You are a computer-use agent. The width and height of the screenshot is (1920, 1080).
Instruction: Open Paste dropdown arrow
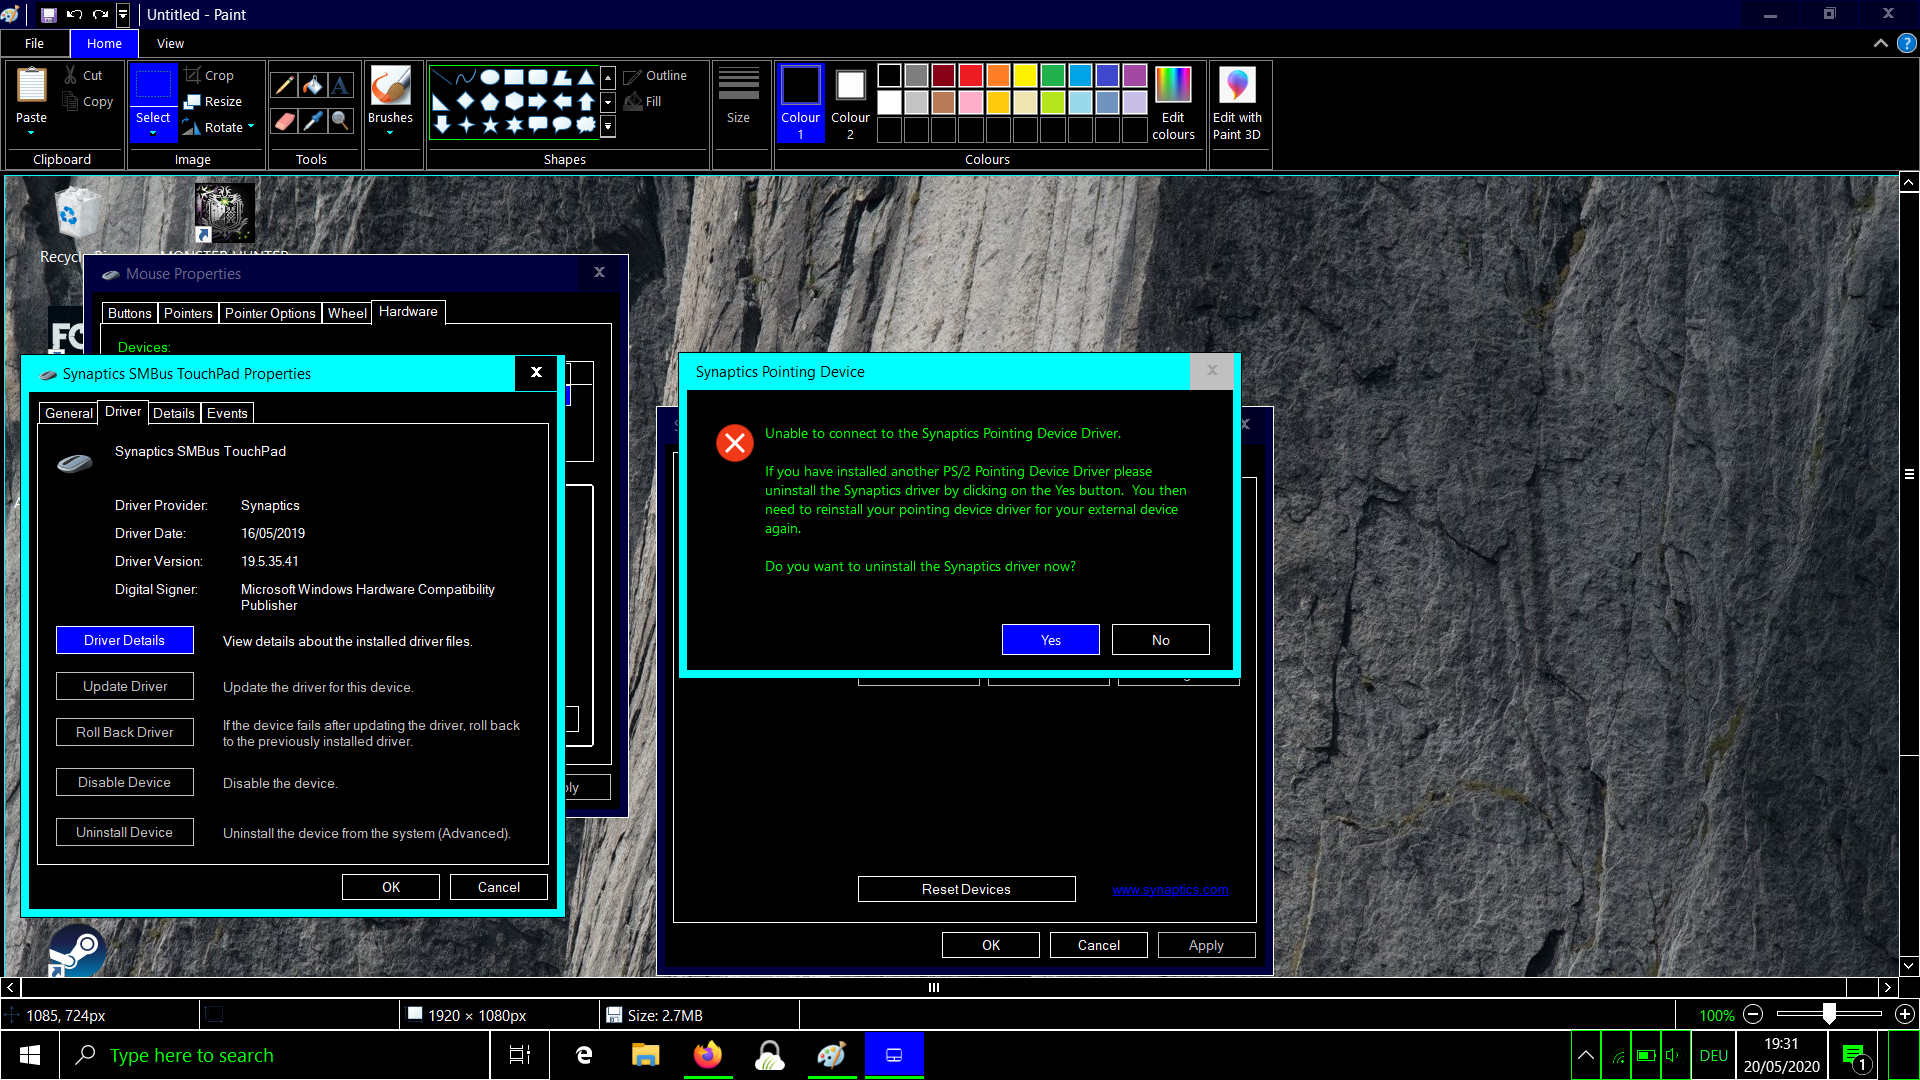click(x=31, y=133)
